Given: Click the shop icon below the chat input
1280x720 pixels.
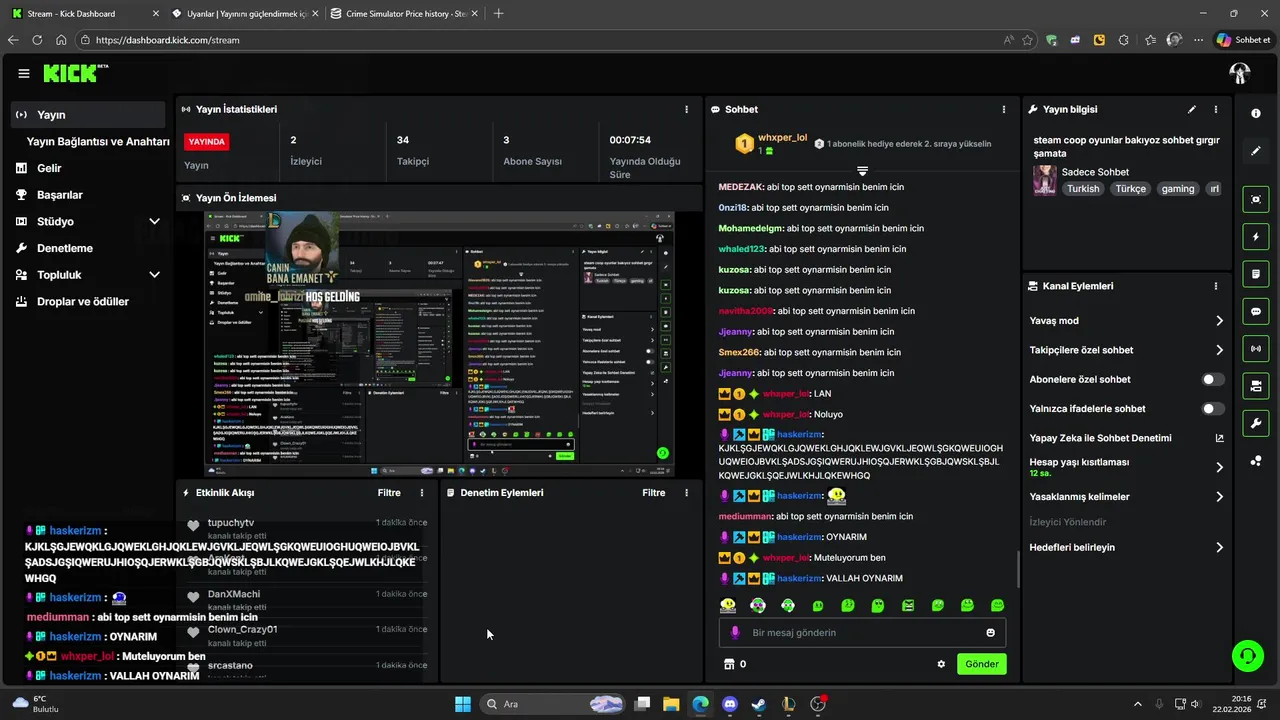Looking at the screenshot, I should tap(729, 664).
